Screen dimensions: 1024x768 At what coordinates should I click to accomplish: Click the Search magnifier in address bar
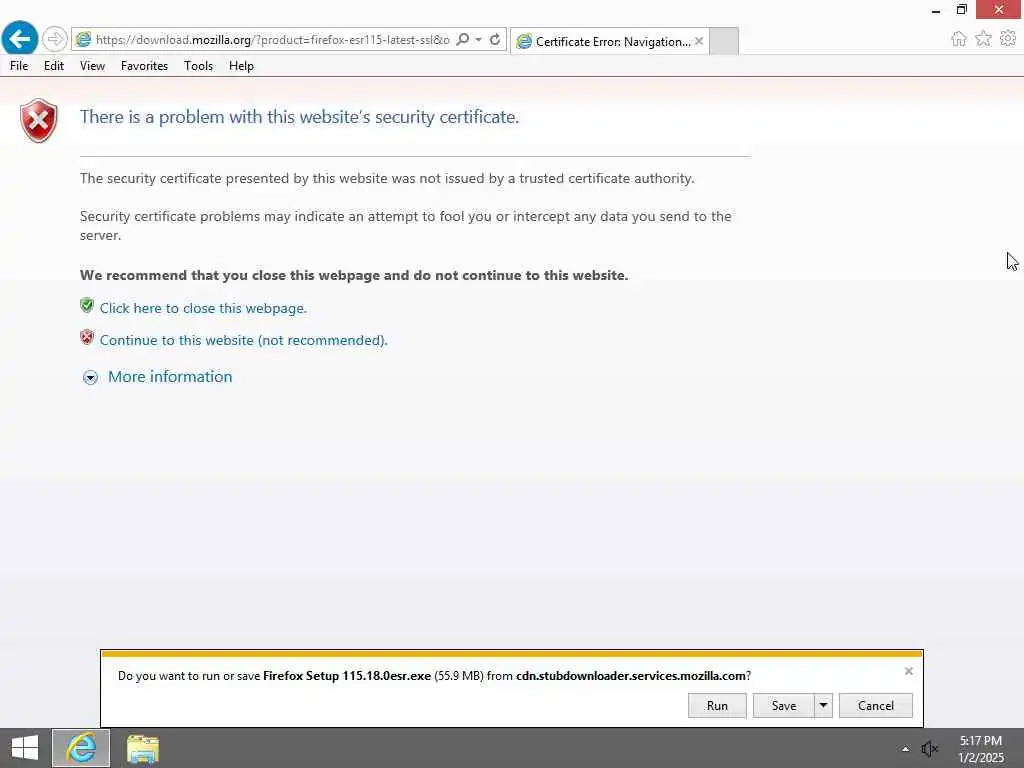(462, 40)
